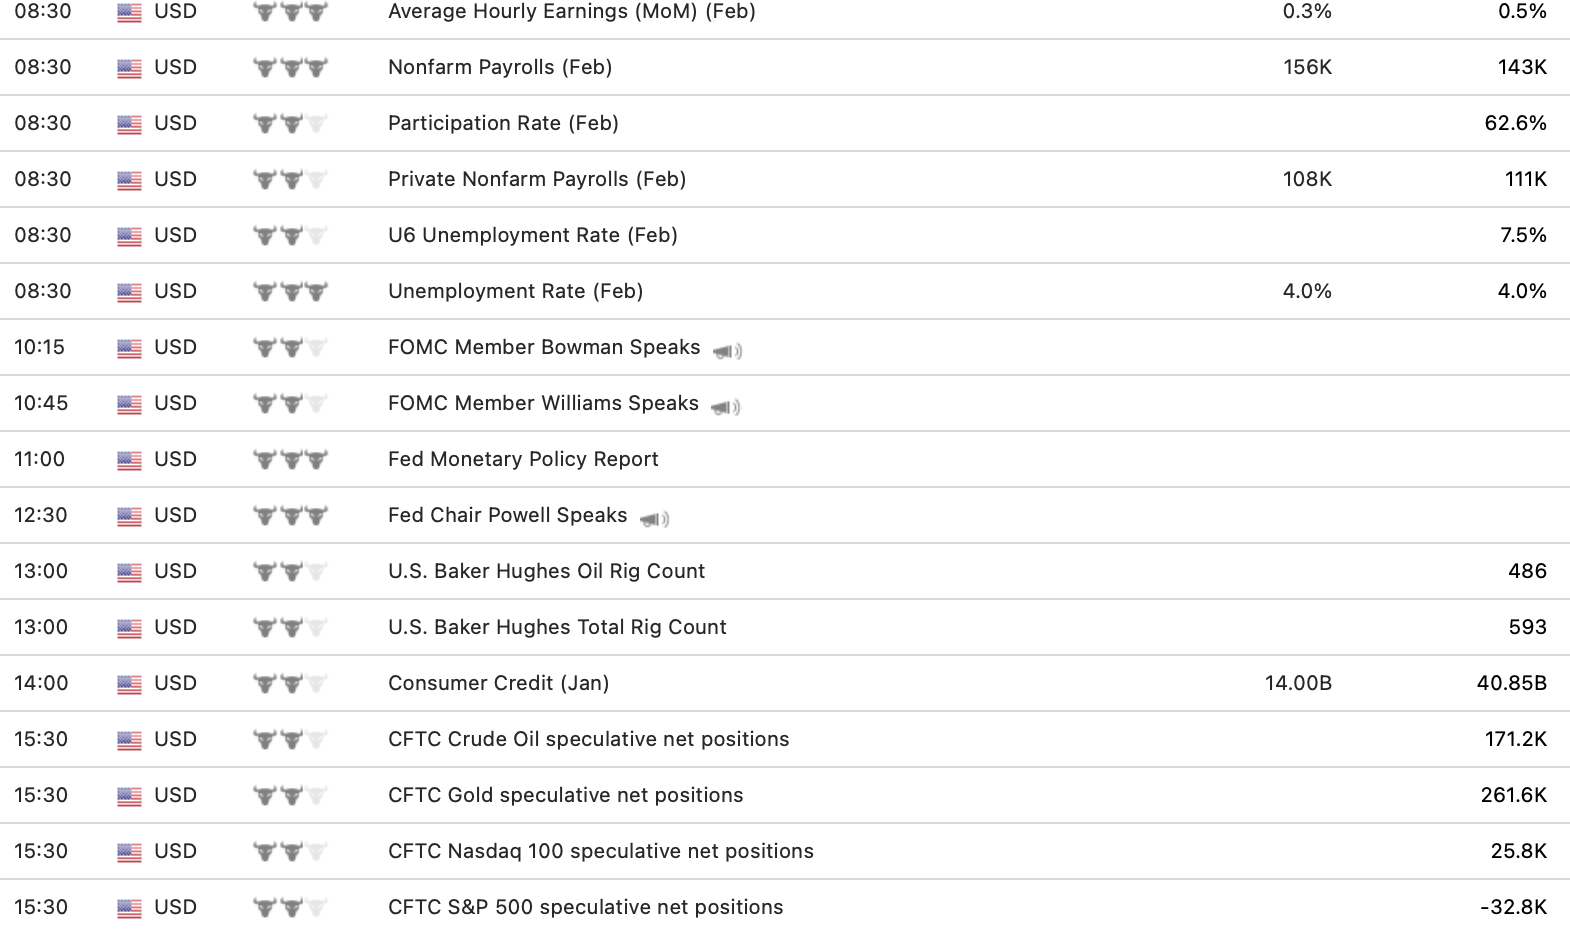This screenshot has height=942, width=1570.
Task: Open Average Hourly Earnings (MoM) event link
Action: pos(571,12)
